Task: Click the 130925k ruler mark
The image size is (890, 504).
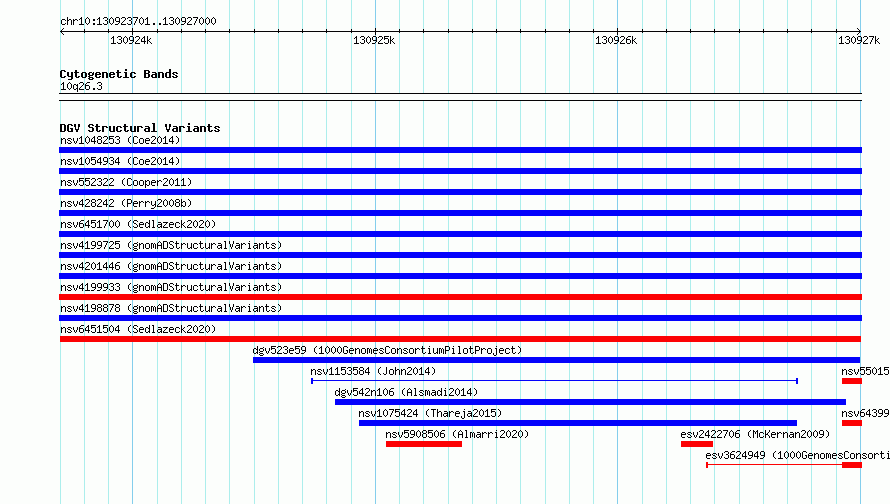Action: [x=374, y=40]
